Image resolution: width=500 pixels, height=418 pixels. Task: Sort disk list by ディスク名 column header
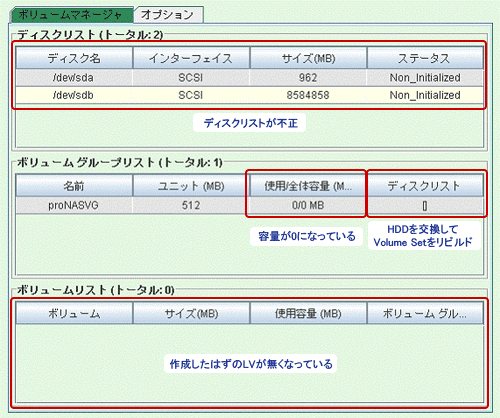(x=74, y=58)
